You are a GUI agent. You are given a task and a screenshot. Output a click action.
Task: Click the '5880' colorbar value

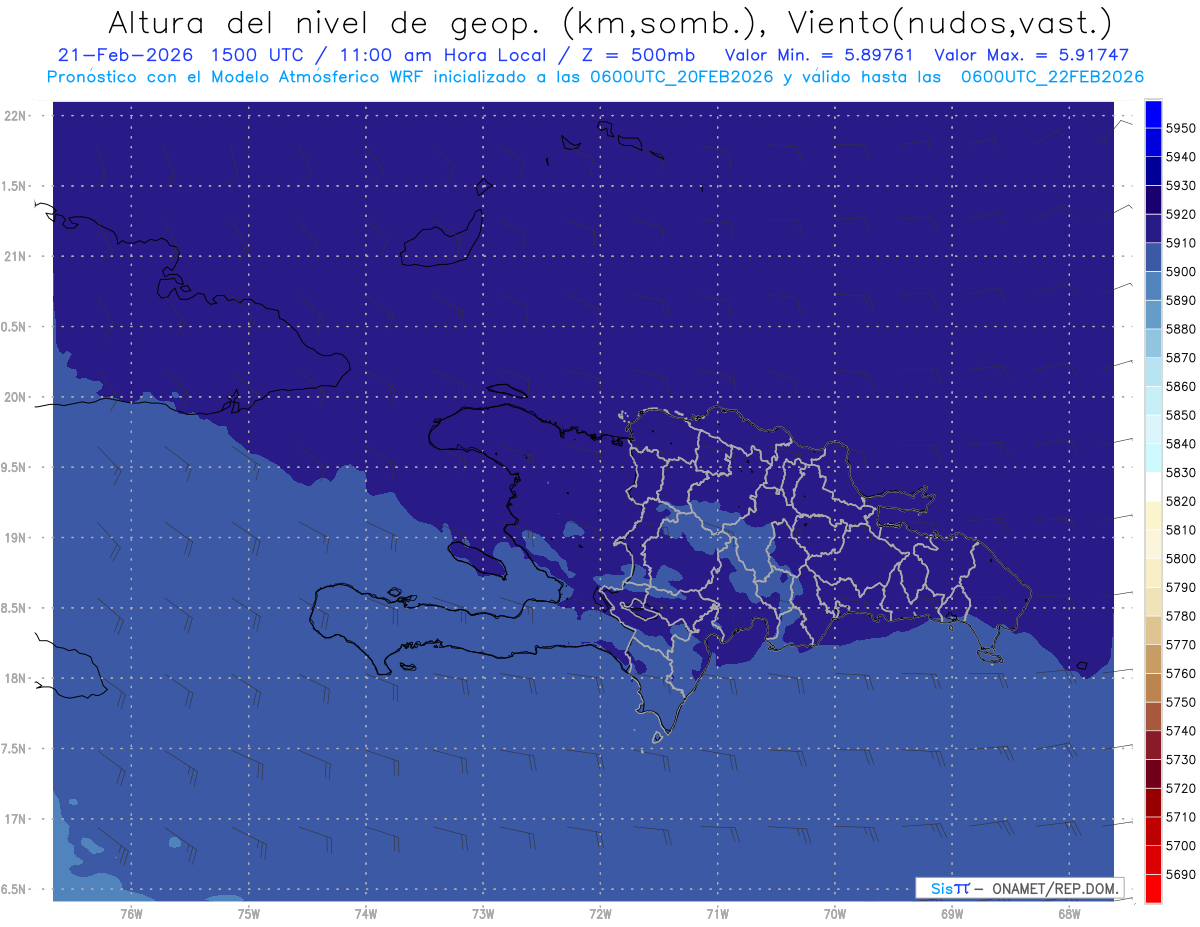(1181, 329)
